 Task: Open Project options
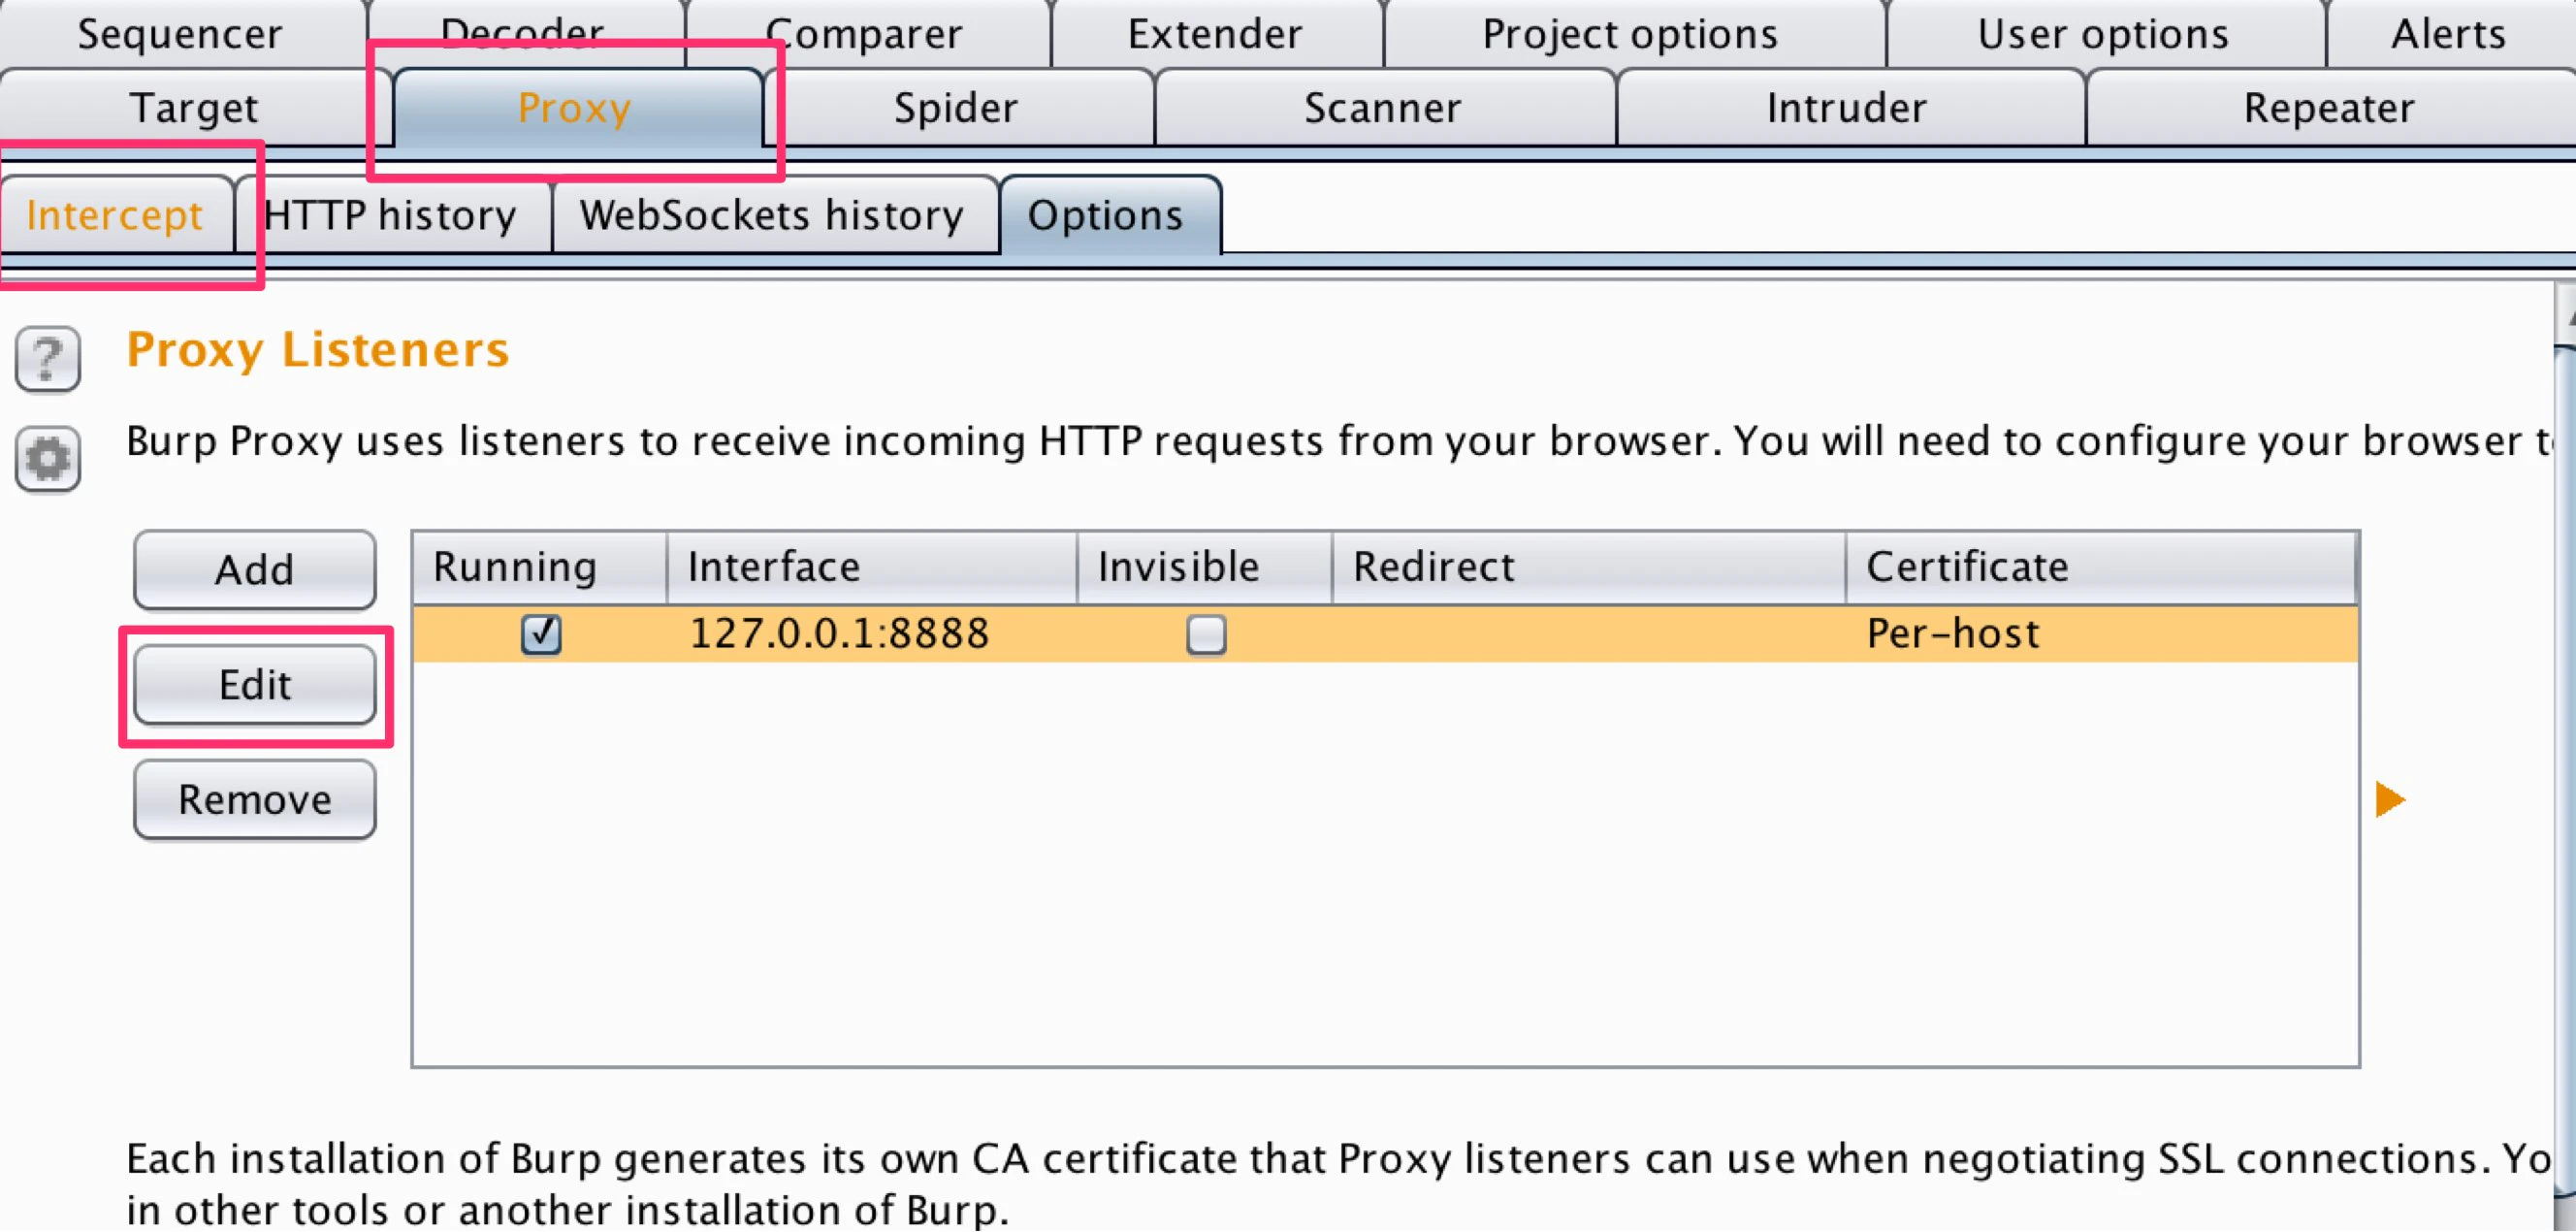pos(1630,33)
